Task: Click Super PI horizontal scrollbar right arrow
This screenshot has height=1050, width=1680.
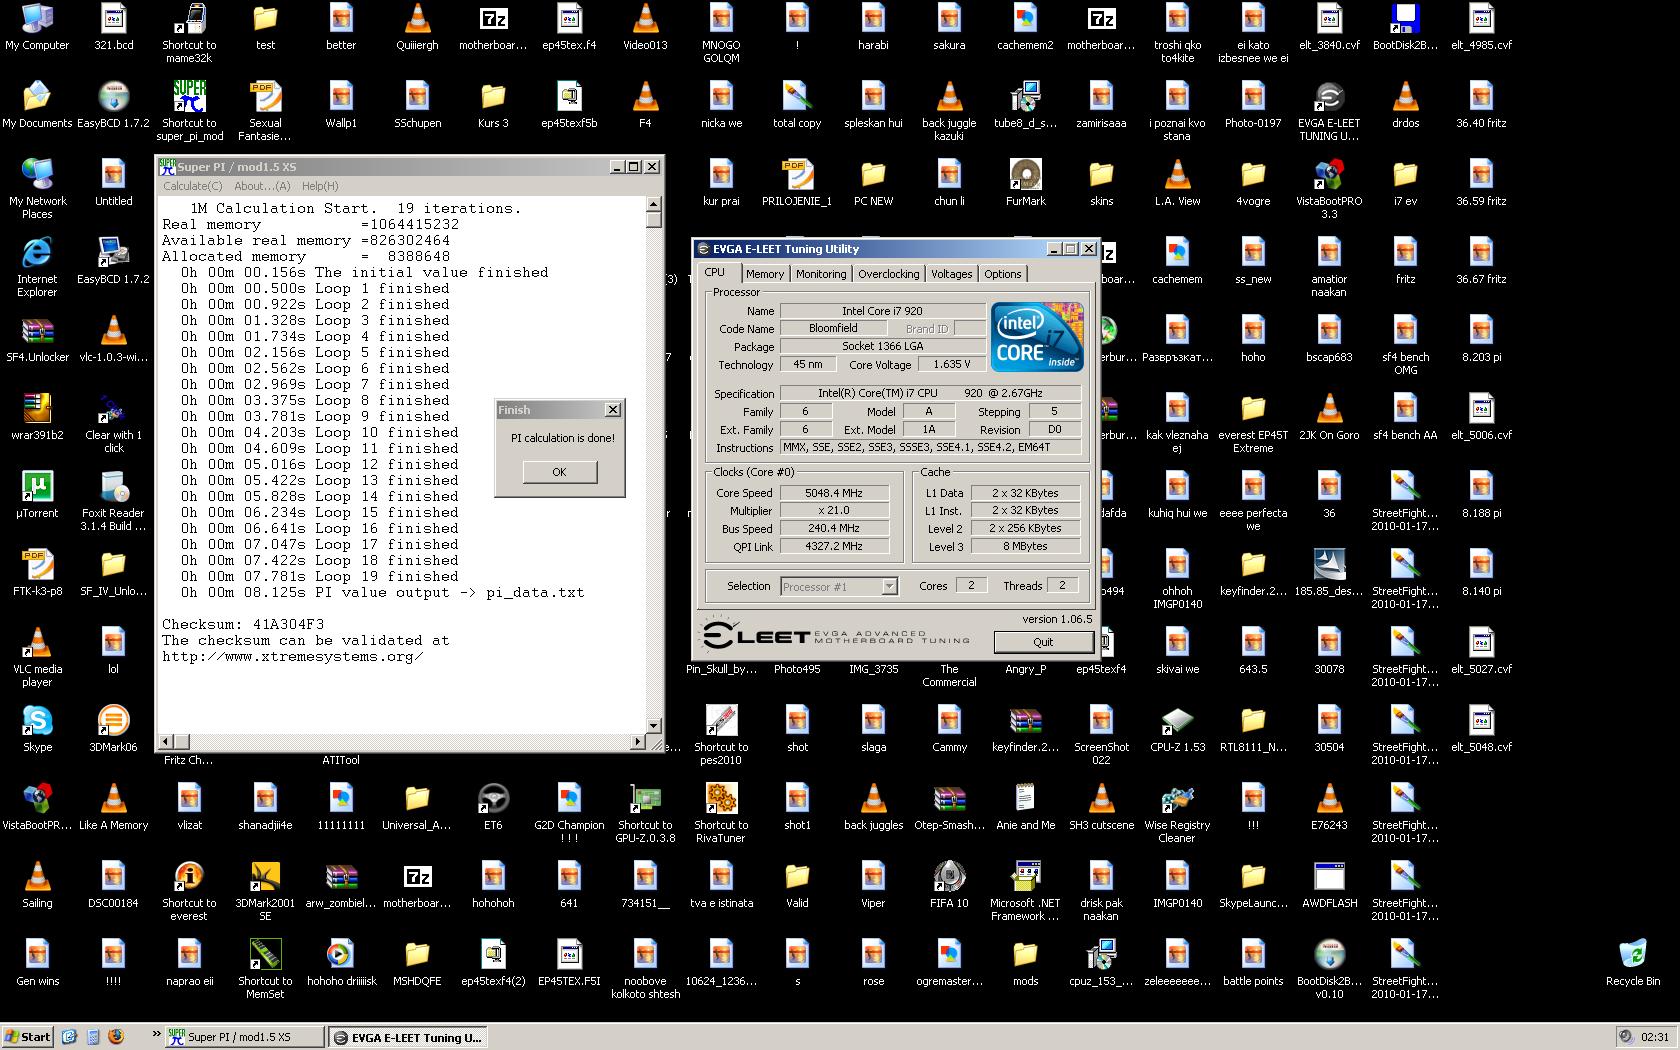Action: [638, 742]
